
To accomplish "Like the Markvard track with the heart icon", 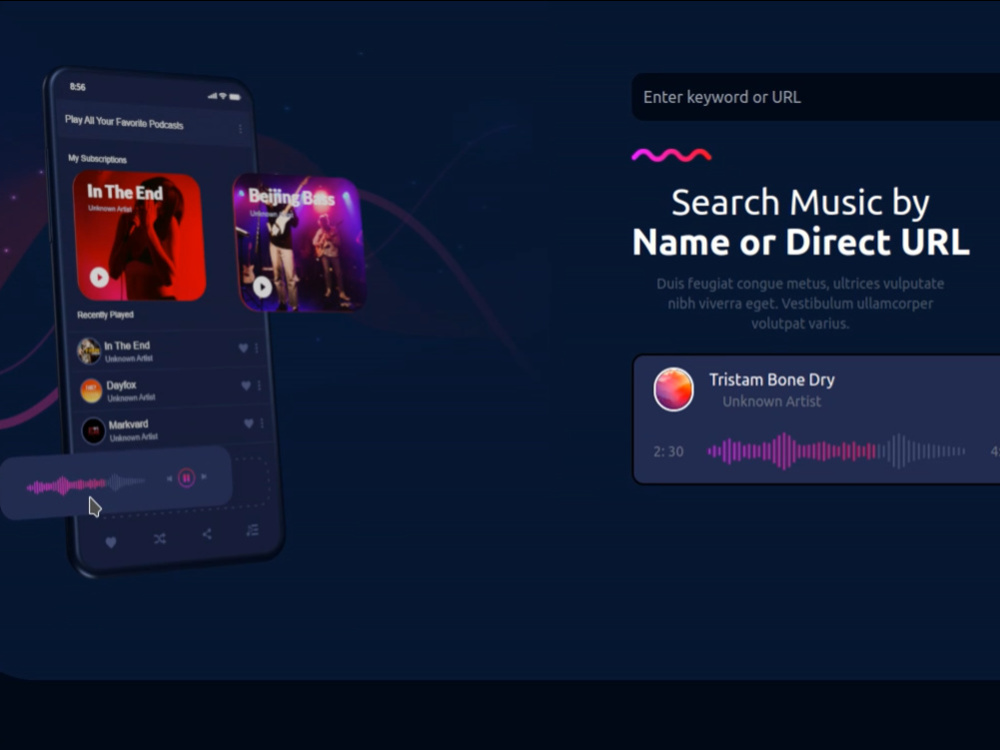I will click(x=249, y=423).
